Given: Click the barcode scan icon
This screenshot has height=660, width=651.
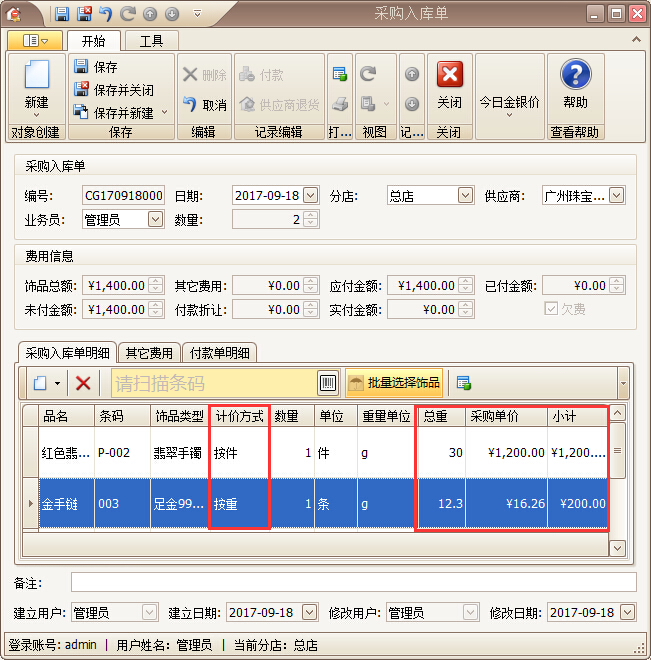Looking at the screenshot, I should pos(328,383).
